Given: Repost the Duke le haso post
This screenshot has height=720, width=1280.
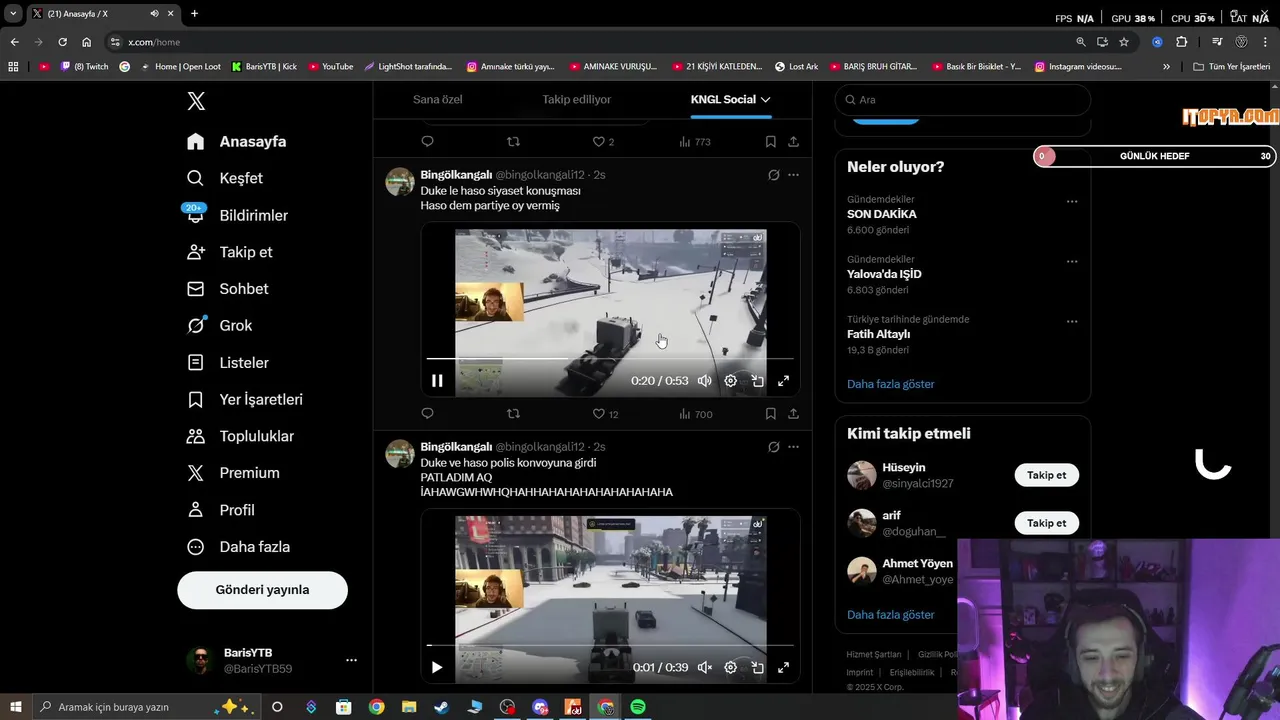Looking at the screenshot, I should coord(513,414).
